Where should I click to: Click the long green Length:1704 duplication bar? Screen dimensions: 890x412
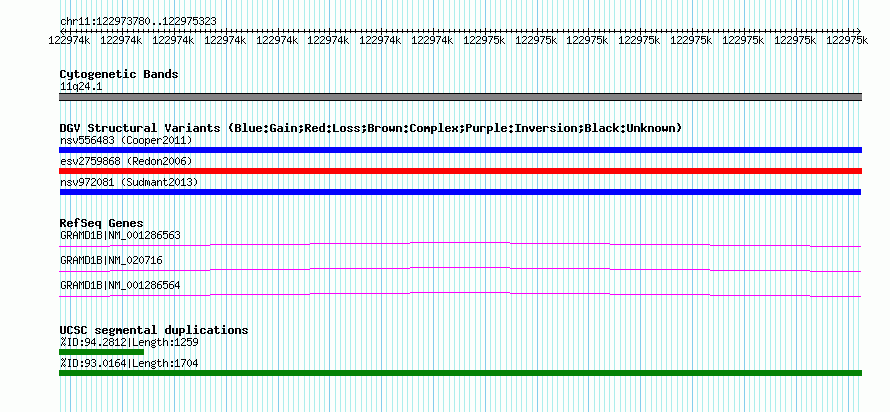point(460,373)
